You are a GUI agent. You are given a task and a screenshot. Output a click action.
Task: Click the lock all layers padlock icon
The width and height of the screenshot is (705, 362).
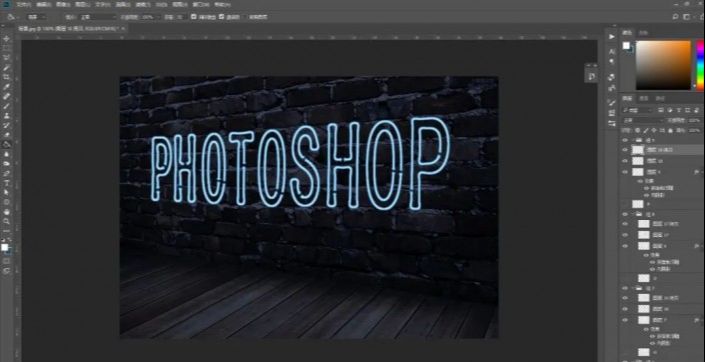click(670, 130)
